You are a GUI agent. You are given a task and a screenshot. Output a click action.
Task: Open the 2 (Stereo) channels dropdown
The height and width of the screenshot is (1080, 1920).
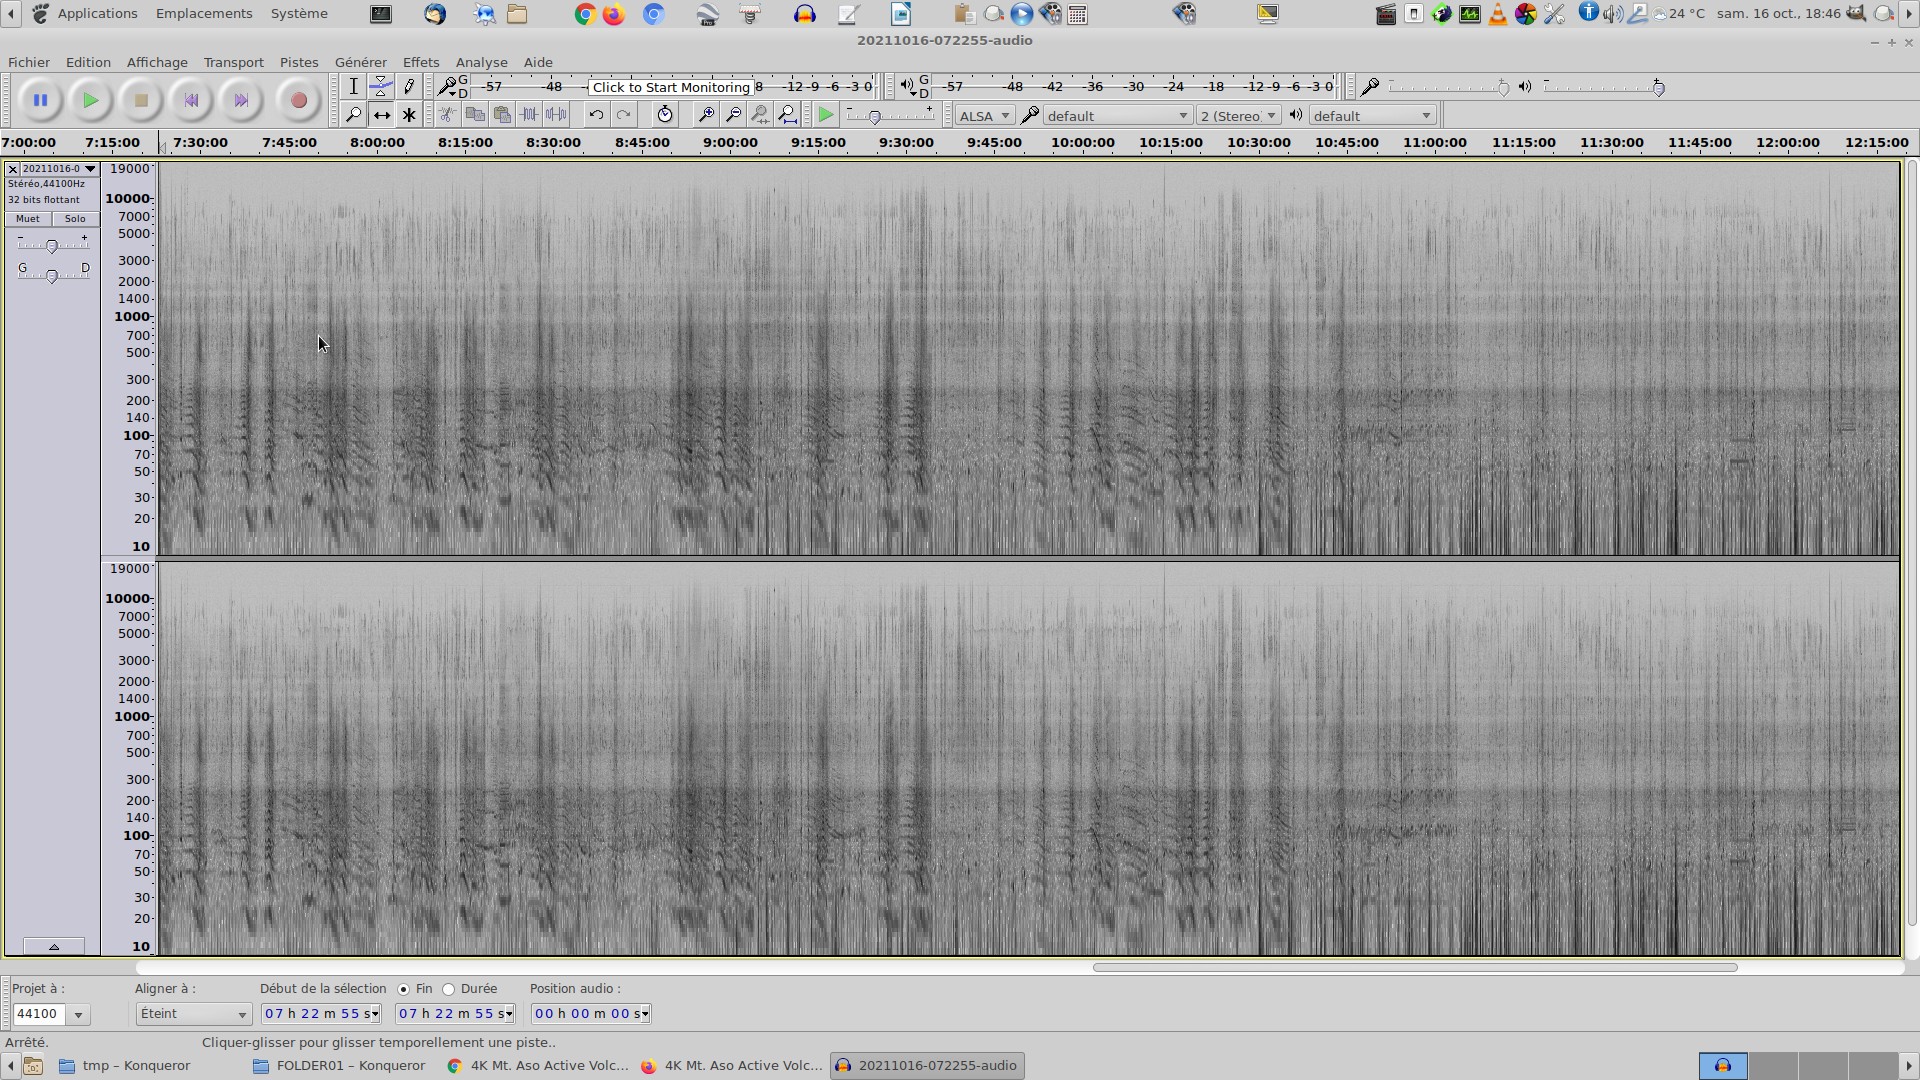click(1238, 116)
